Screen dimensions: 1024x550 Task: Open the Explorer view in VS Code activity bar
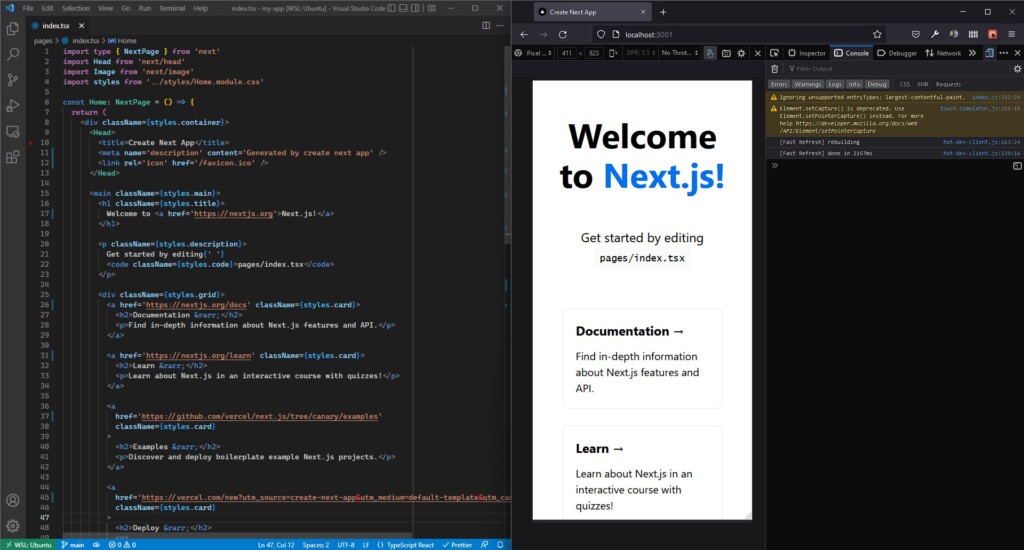click(12, 29)
